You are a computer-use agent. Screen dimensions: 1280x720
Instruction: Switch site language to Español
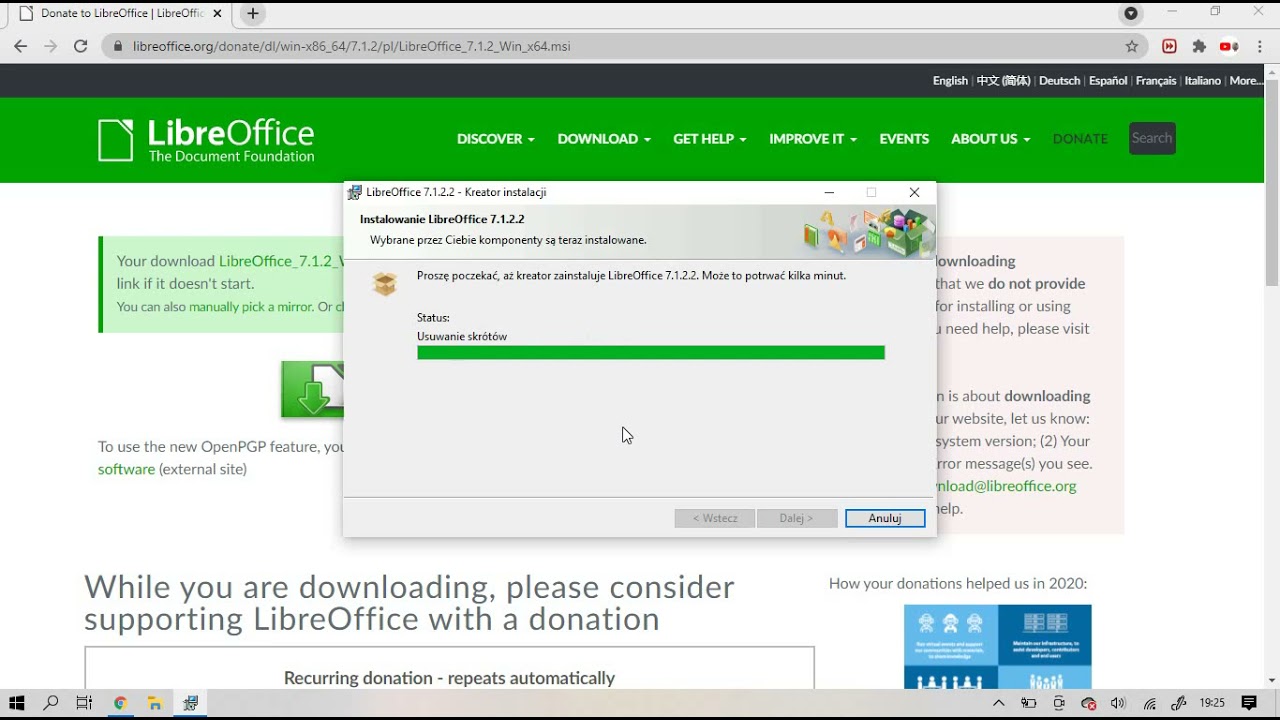click(x=1108, y=81)
